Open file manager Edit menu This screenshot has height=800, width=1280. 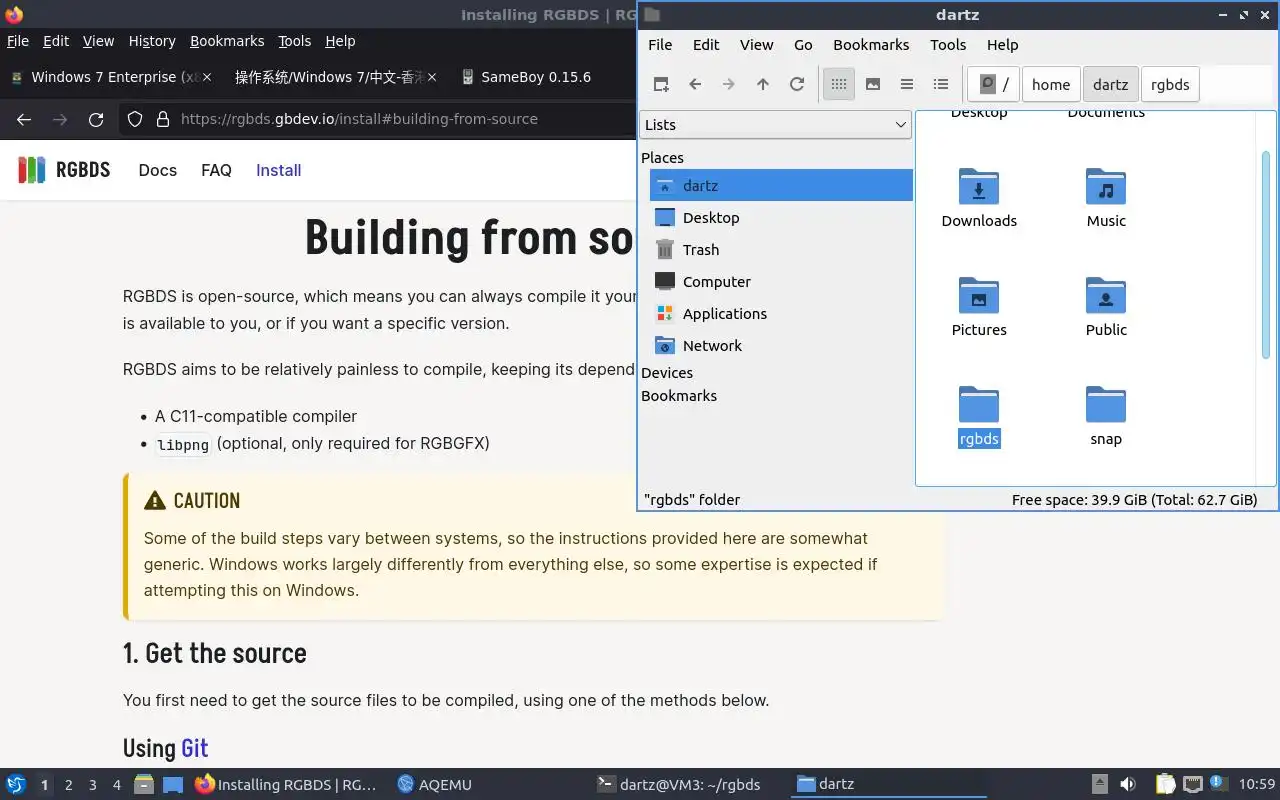[x=706, y=44]
